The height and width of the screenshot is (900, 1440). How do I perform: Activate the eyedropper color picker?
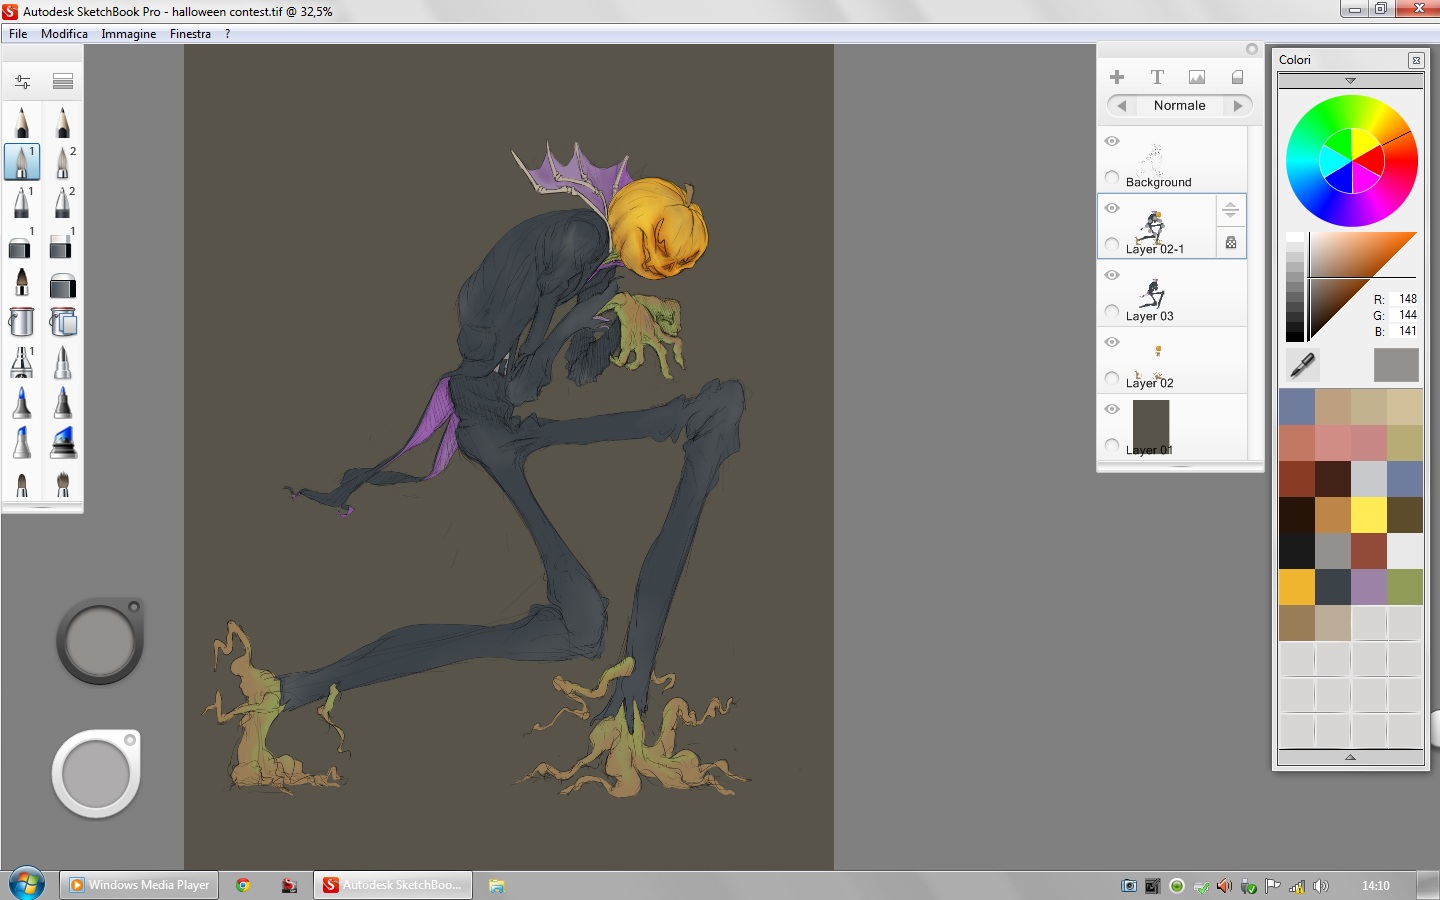[x=1302, y=365]
